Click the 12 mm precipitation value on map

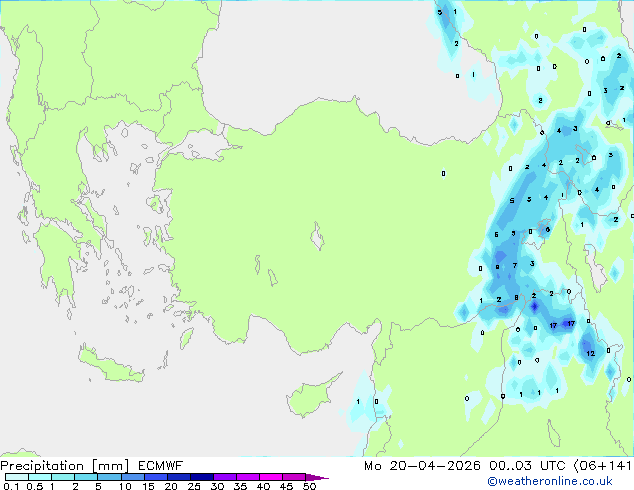point(590,353)
